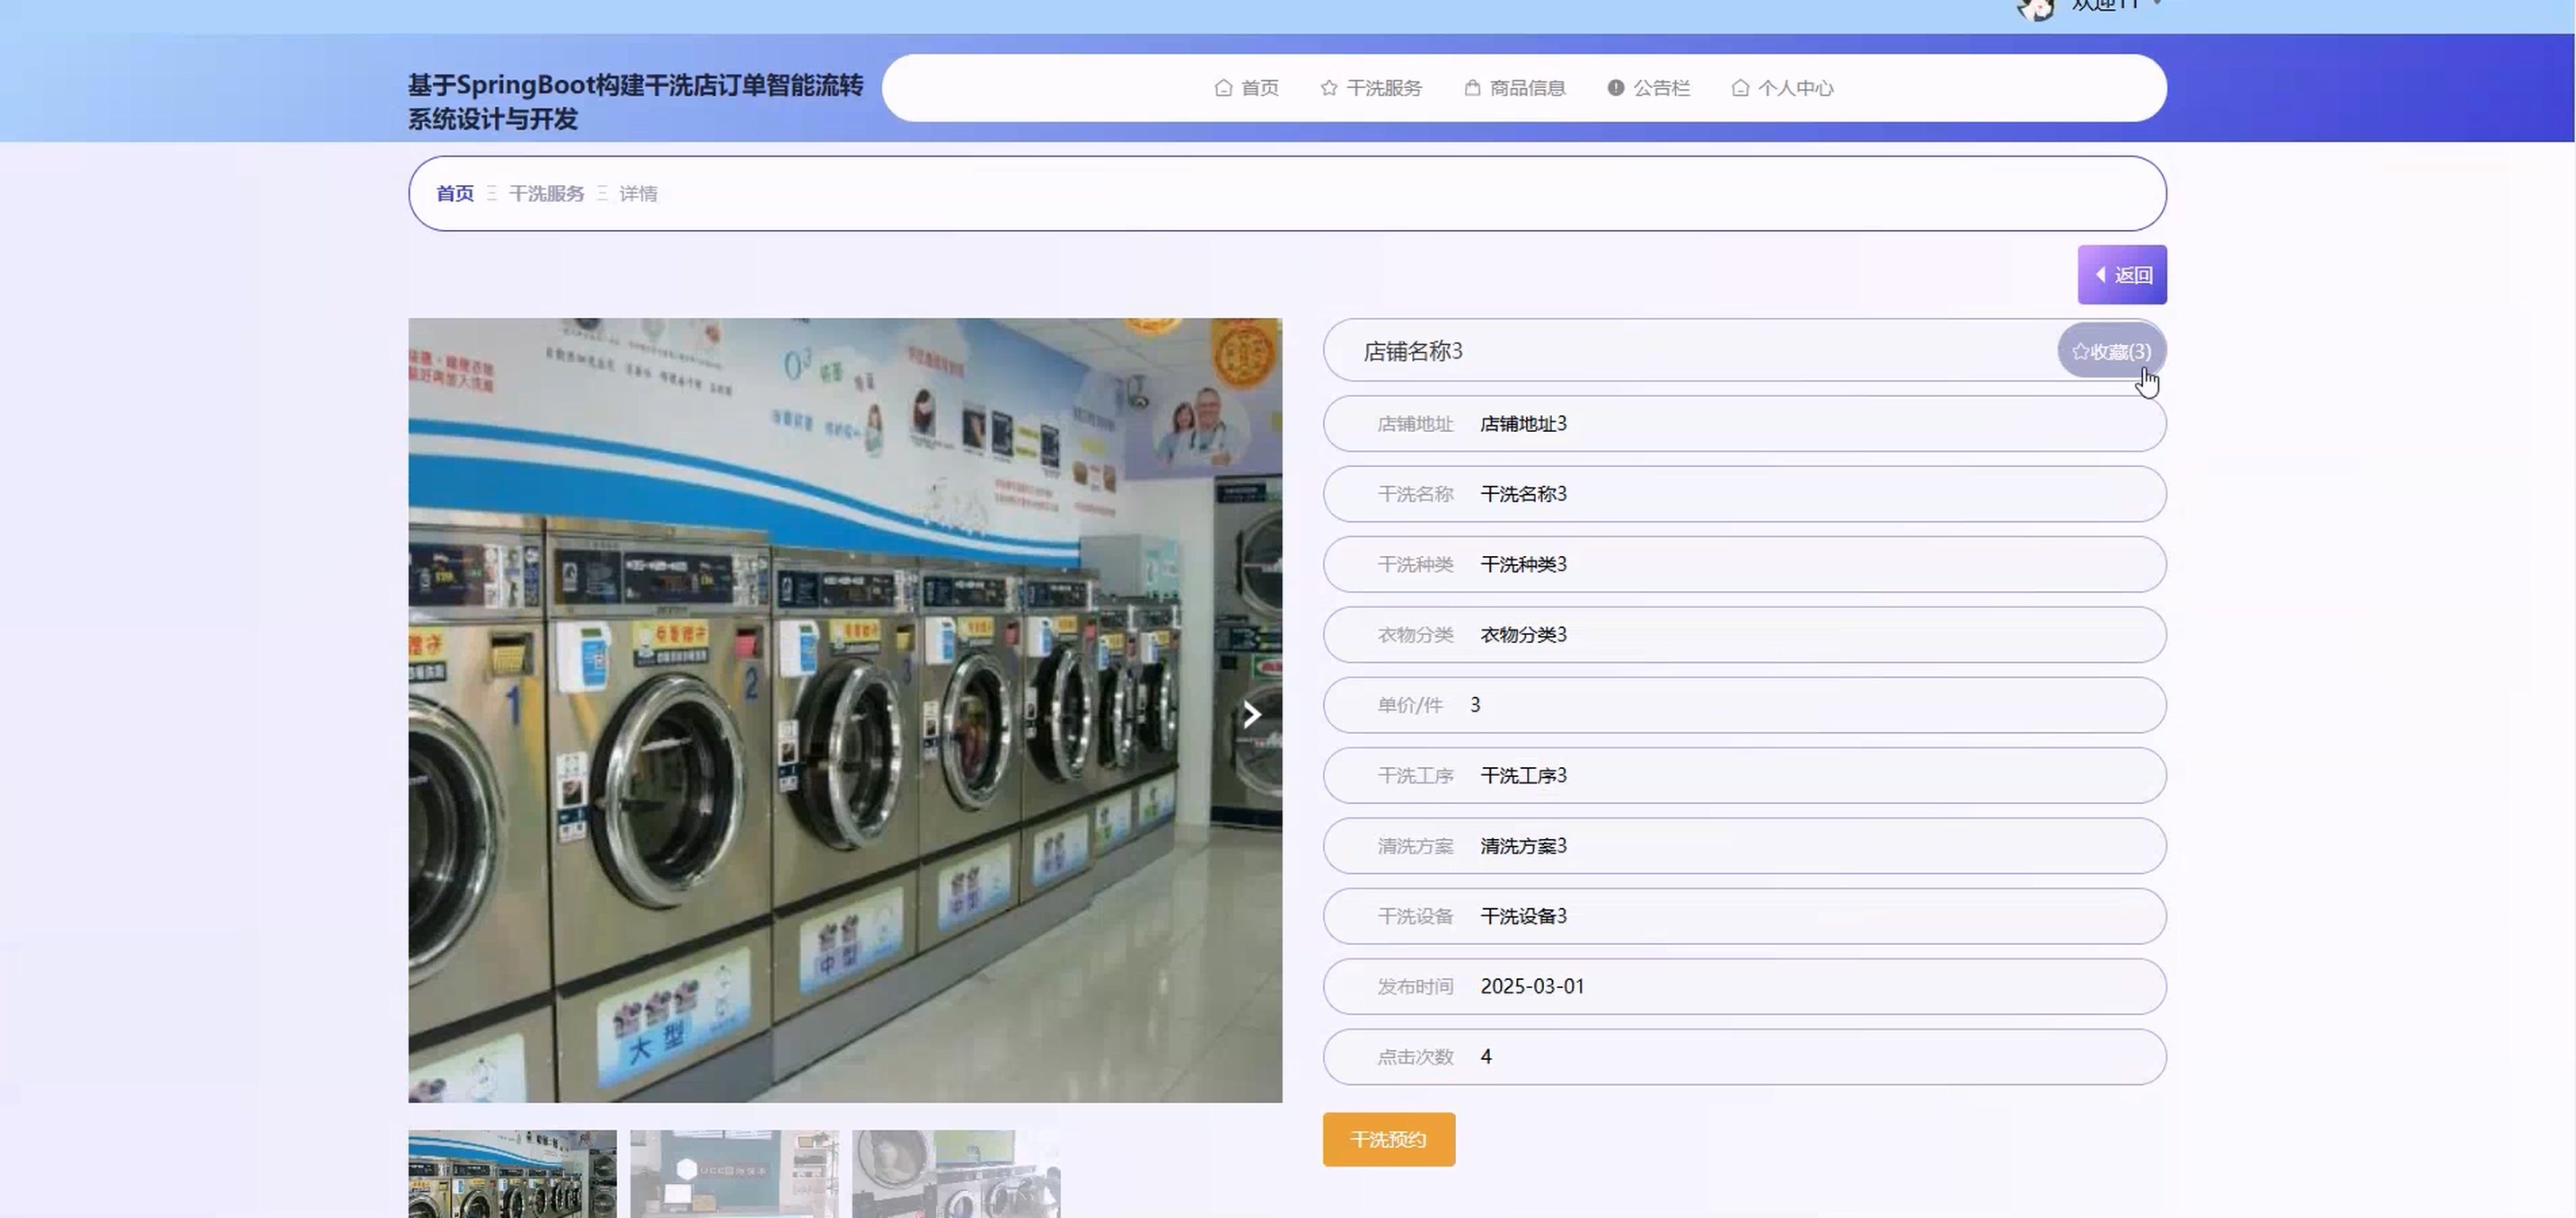Image resolution: width=2576 pixels, height=1218 pixels.
Task: Open the 商品信息 menu item
Action: coord(1527,88)
